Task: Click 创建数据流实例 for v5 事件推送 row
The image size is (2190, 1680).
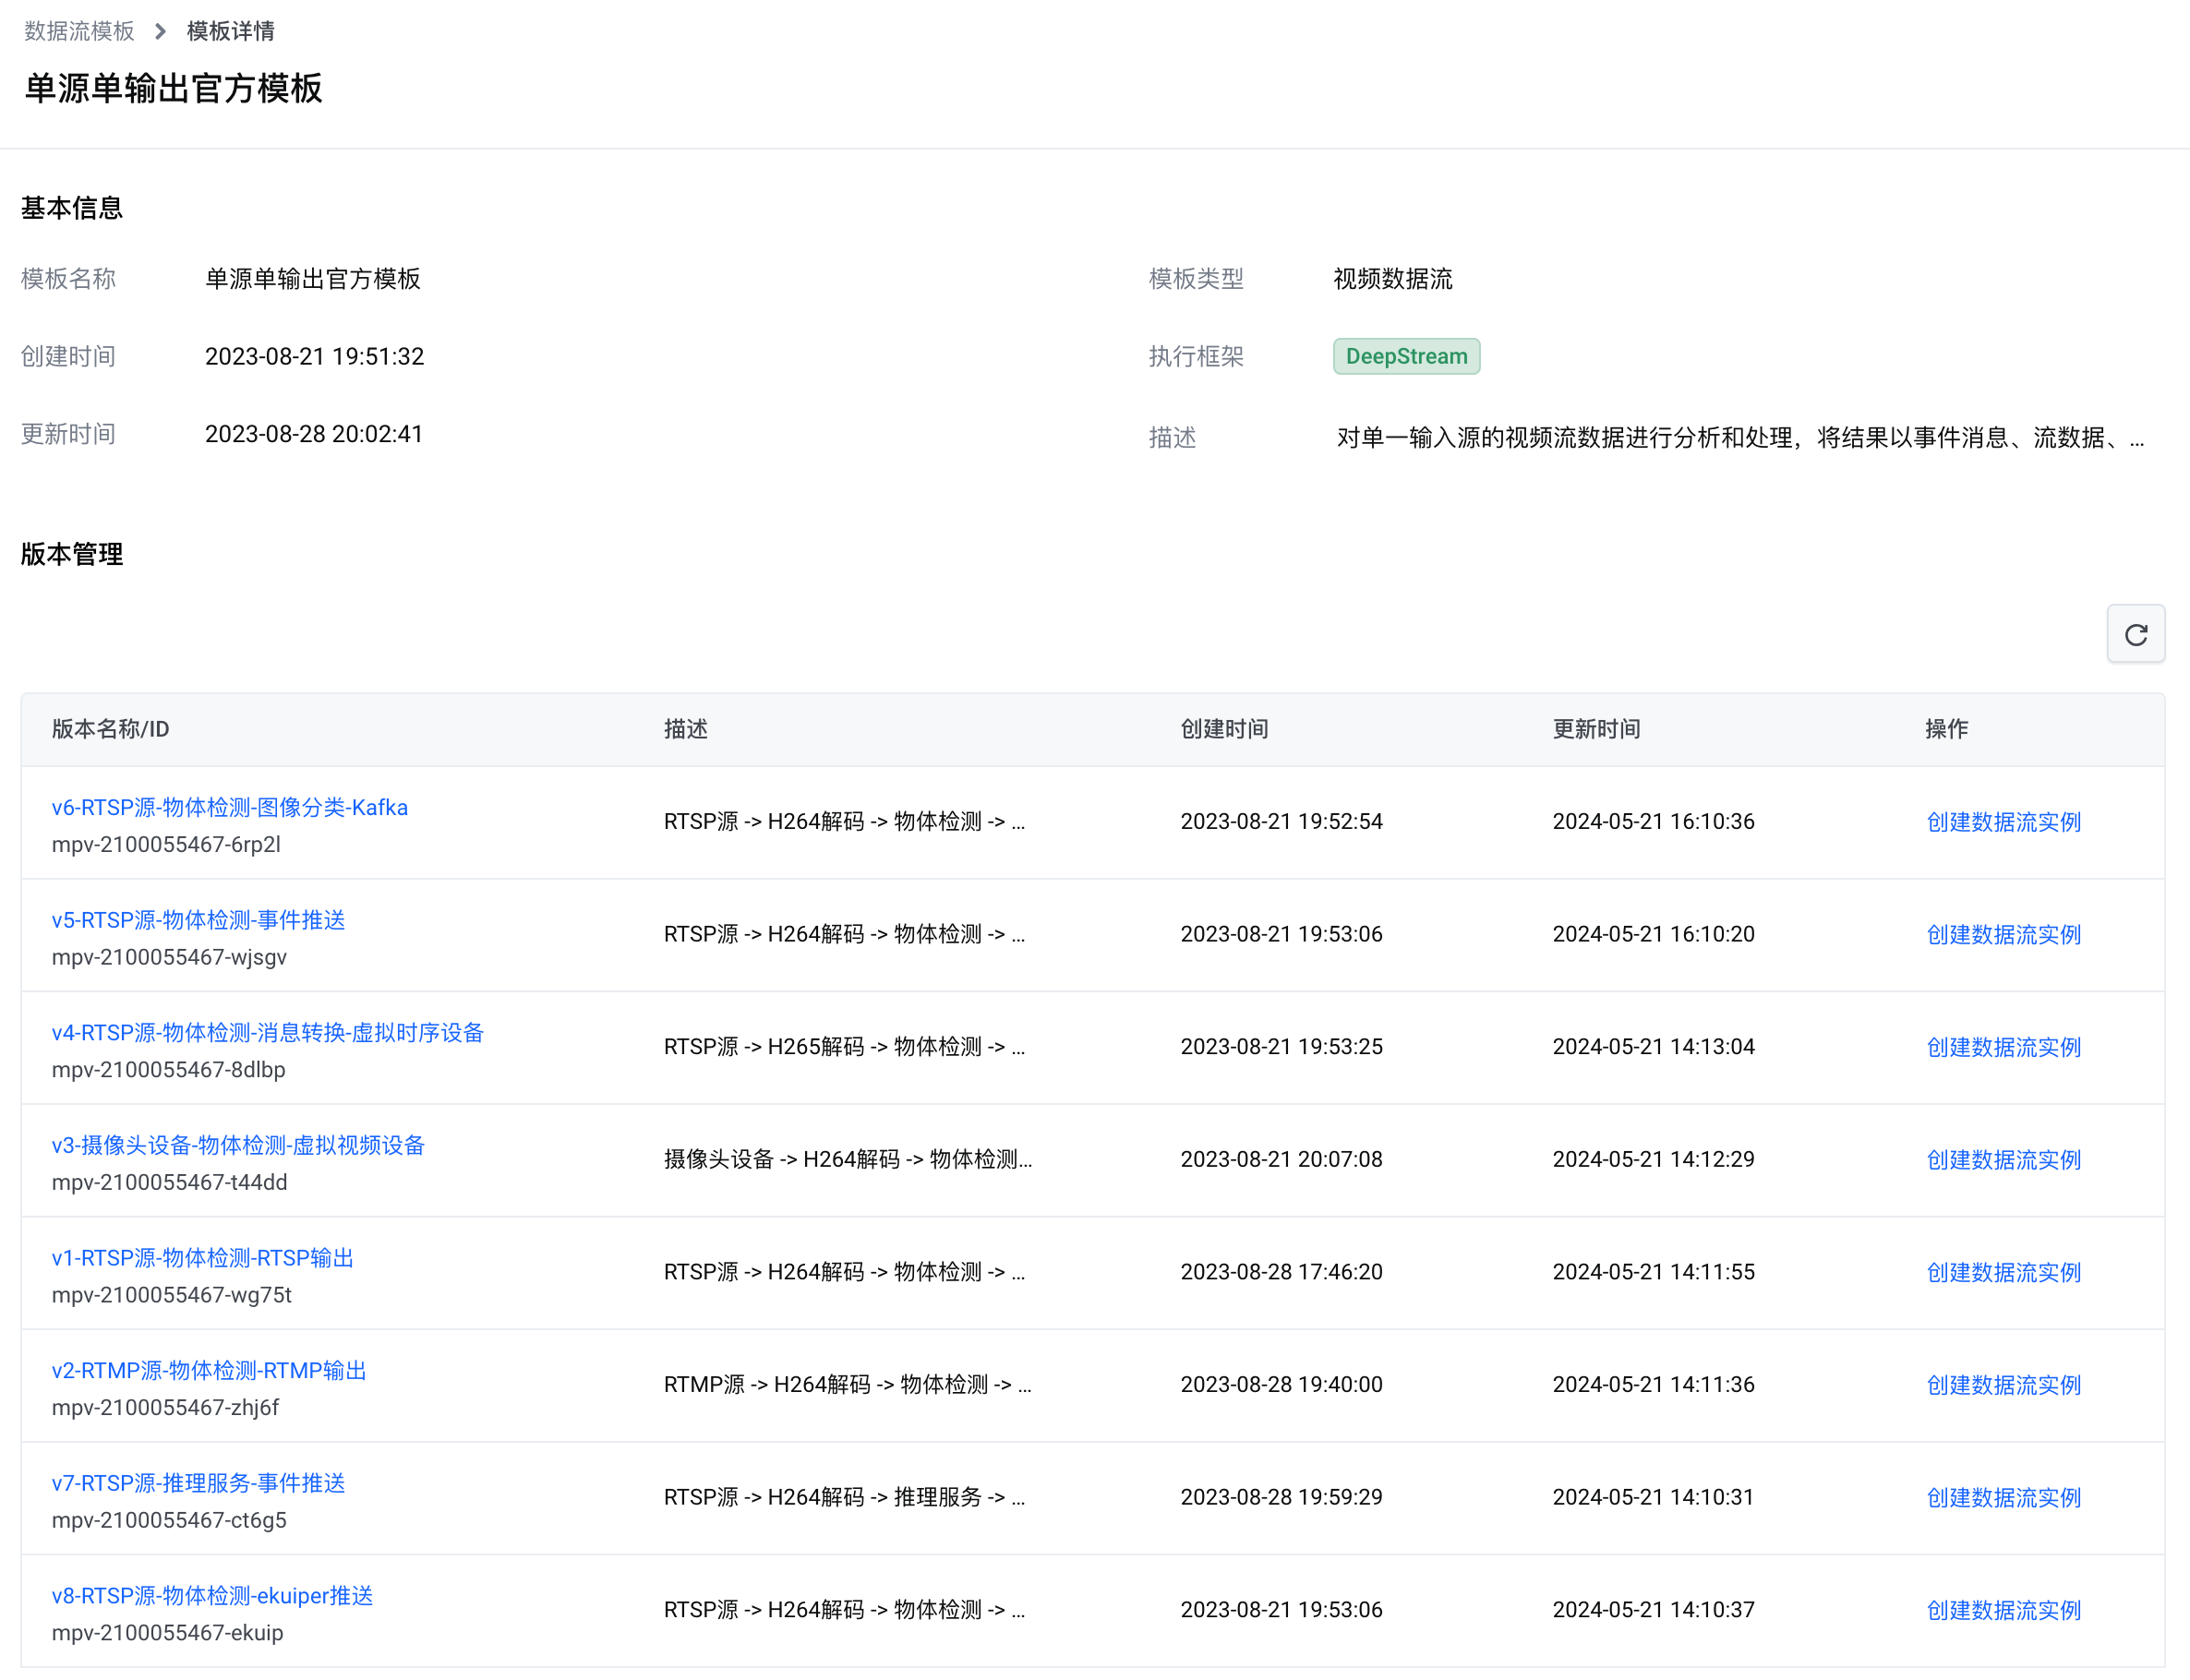Action: coord(2003,934)
